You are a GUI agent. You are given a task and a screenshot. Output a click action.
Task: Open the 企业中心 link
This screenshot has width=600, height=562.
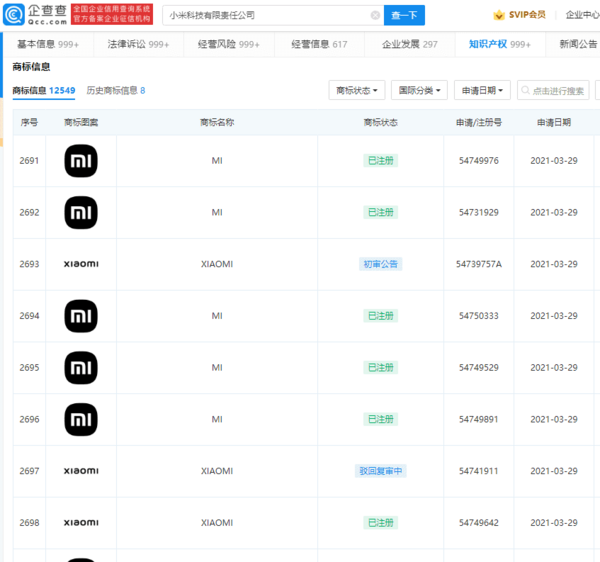click(582, 15)
